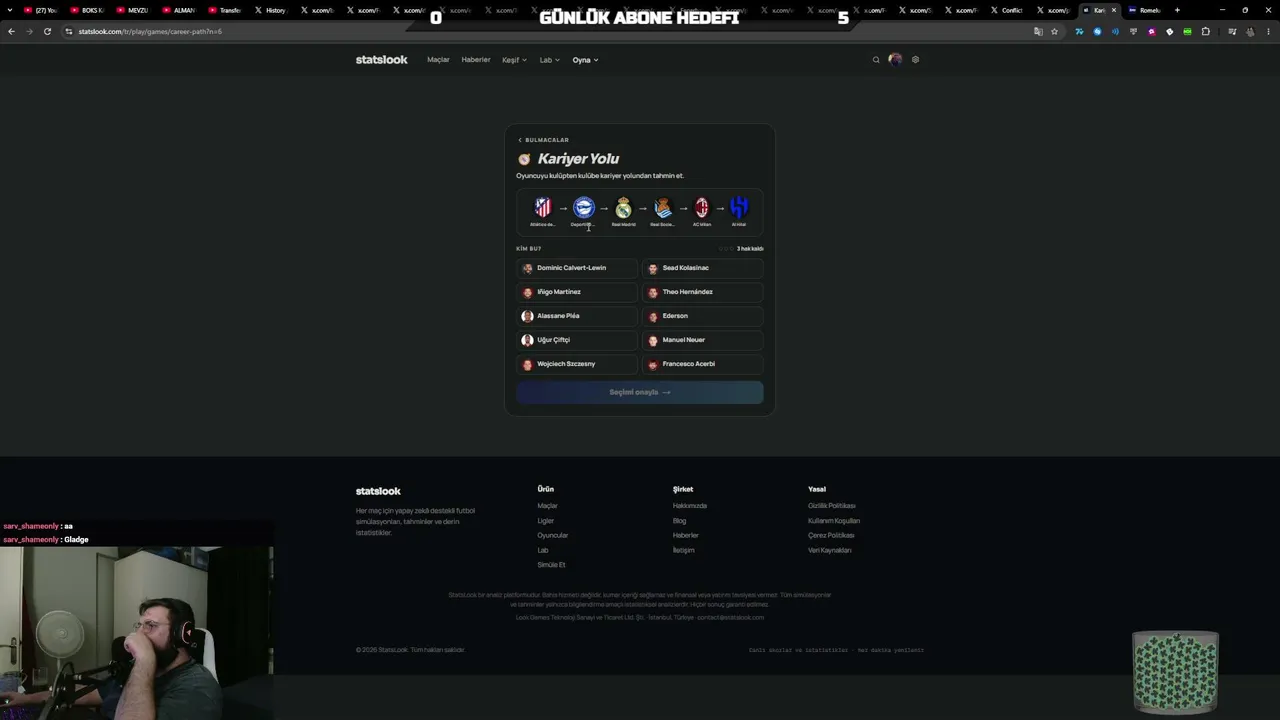Screen dimensions: 1280x720
Task: Switch to the Transfer browser tab
Action: click(227, 10)
